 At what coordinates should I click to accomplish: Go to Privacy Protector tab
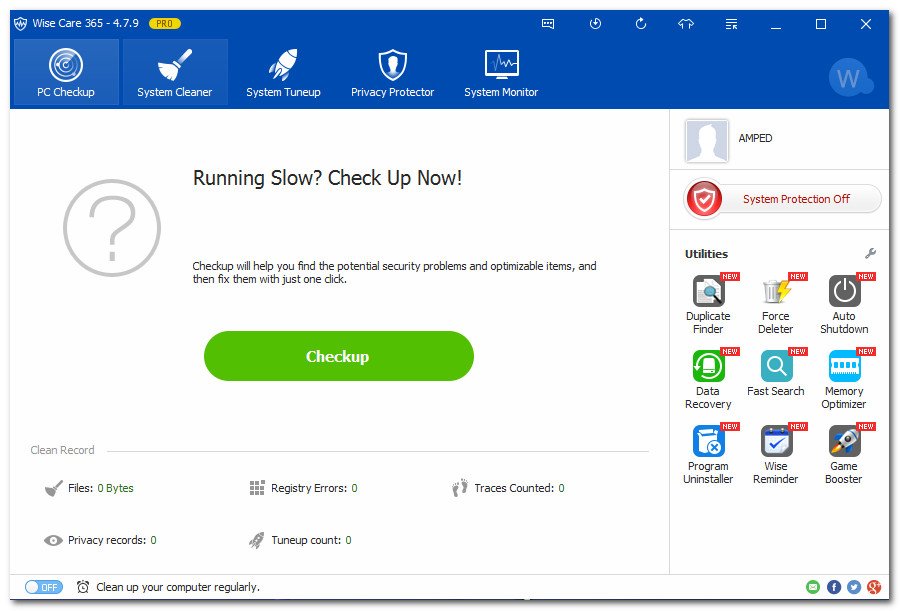point(393,72)
